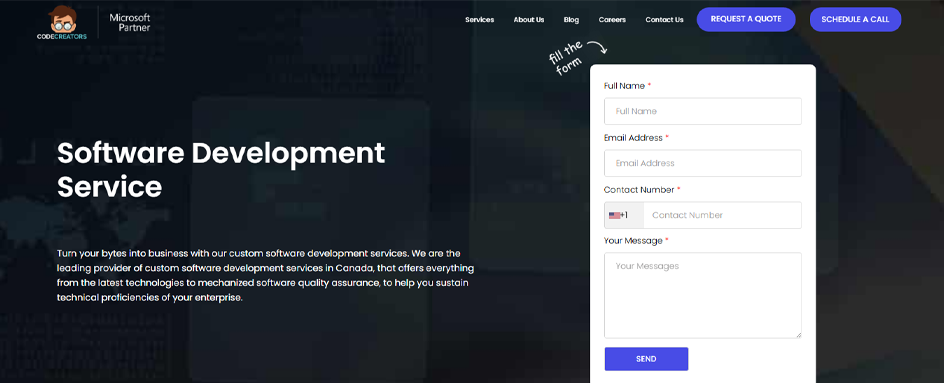Viewport: 944px width, 383px height.
Task: Click the paragraph starting 'Turn your bytes'
Action: point(266,275)
